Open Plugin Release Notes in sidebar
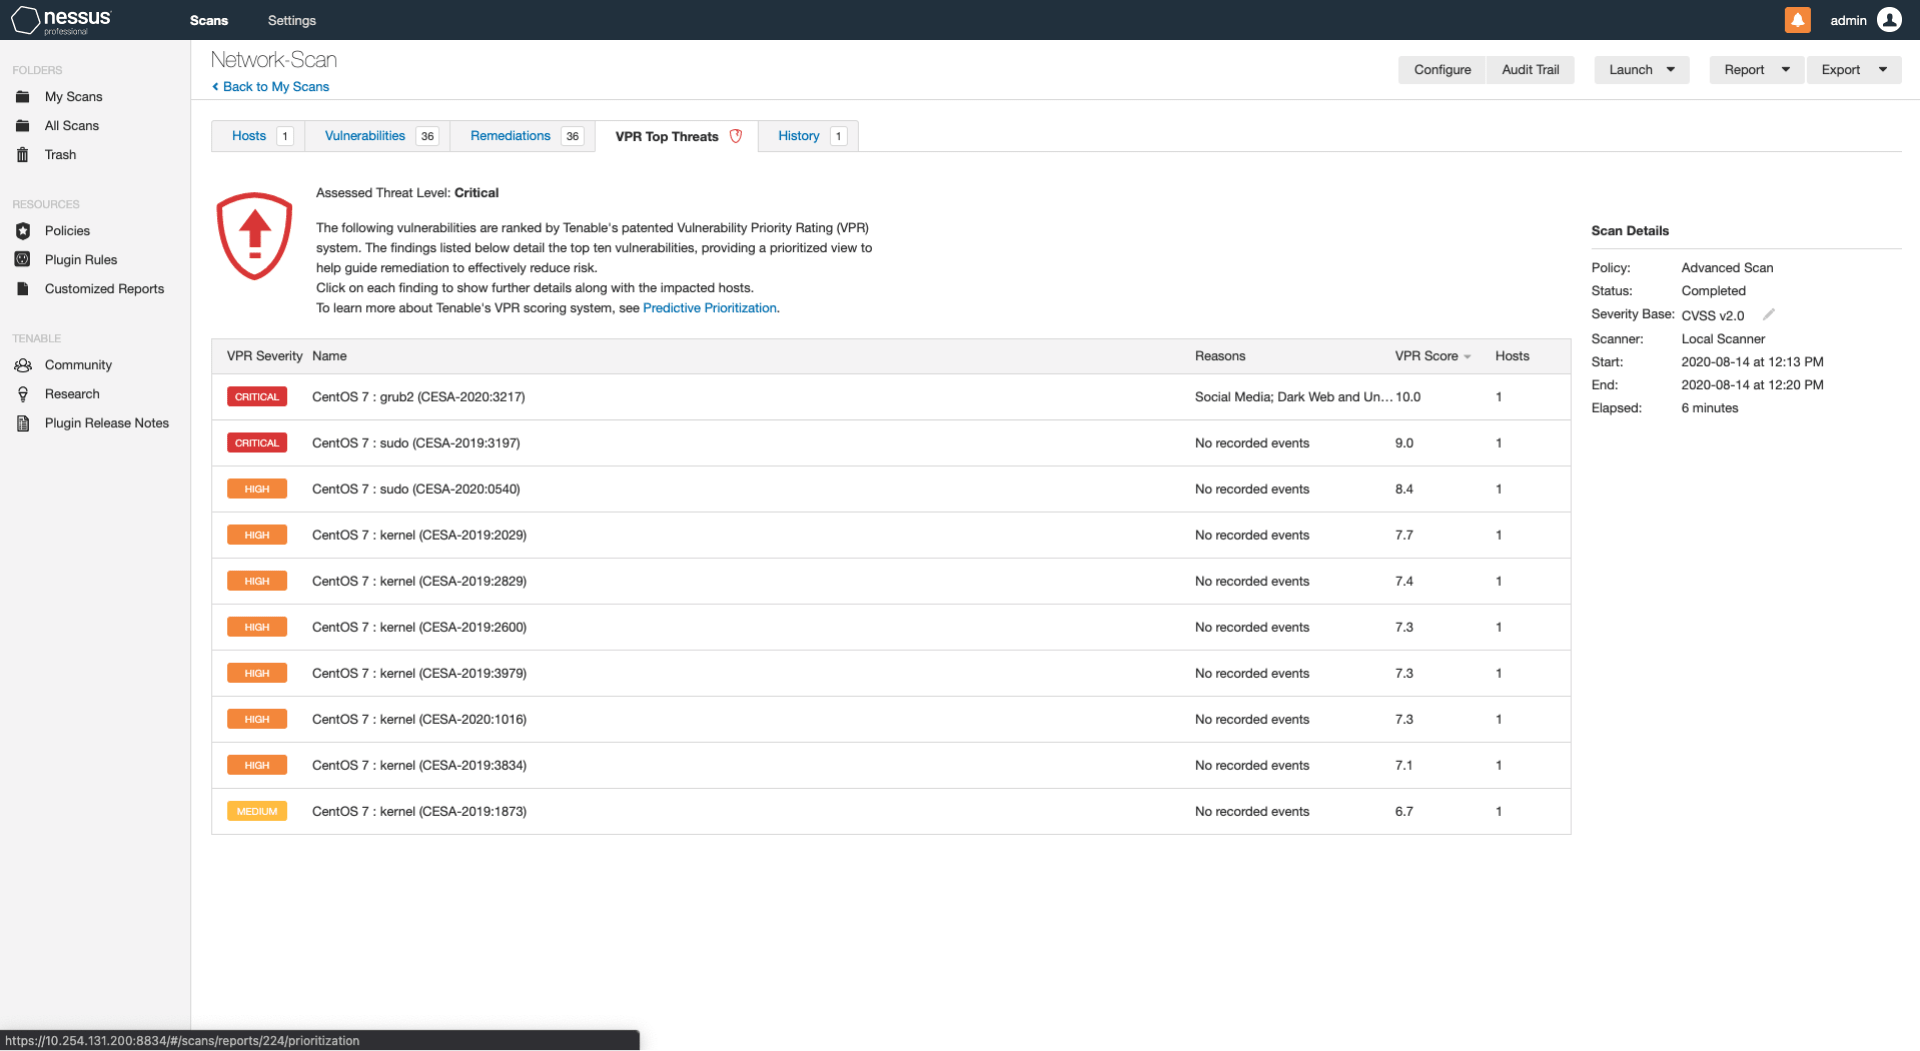The width and height of the screenshot is (1920, 1051). (107, 423)
